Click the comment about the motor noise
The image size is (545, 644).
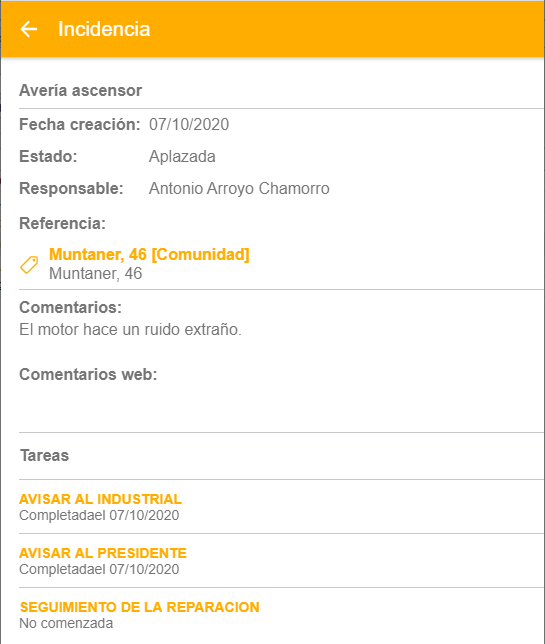coord(130,329)
